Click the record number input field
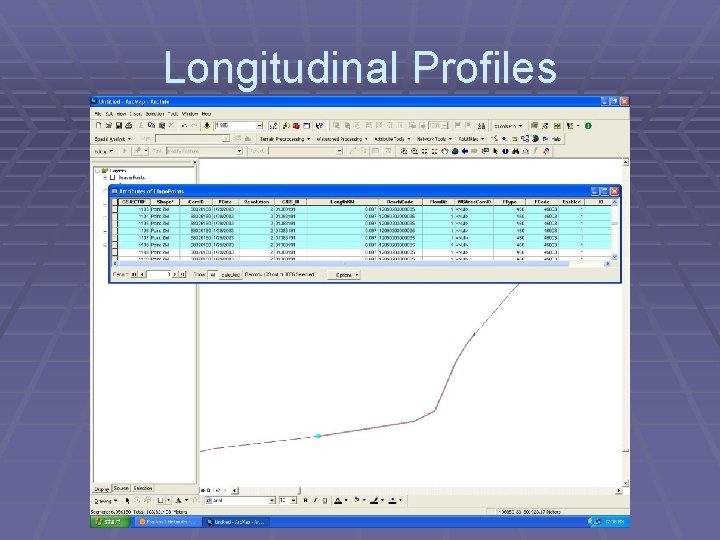This screenshot has width=720, height=540. pos(159,274)
